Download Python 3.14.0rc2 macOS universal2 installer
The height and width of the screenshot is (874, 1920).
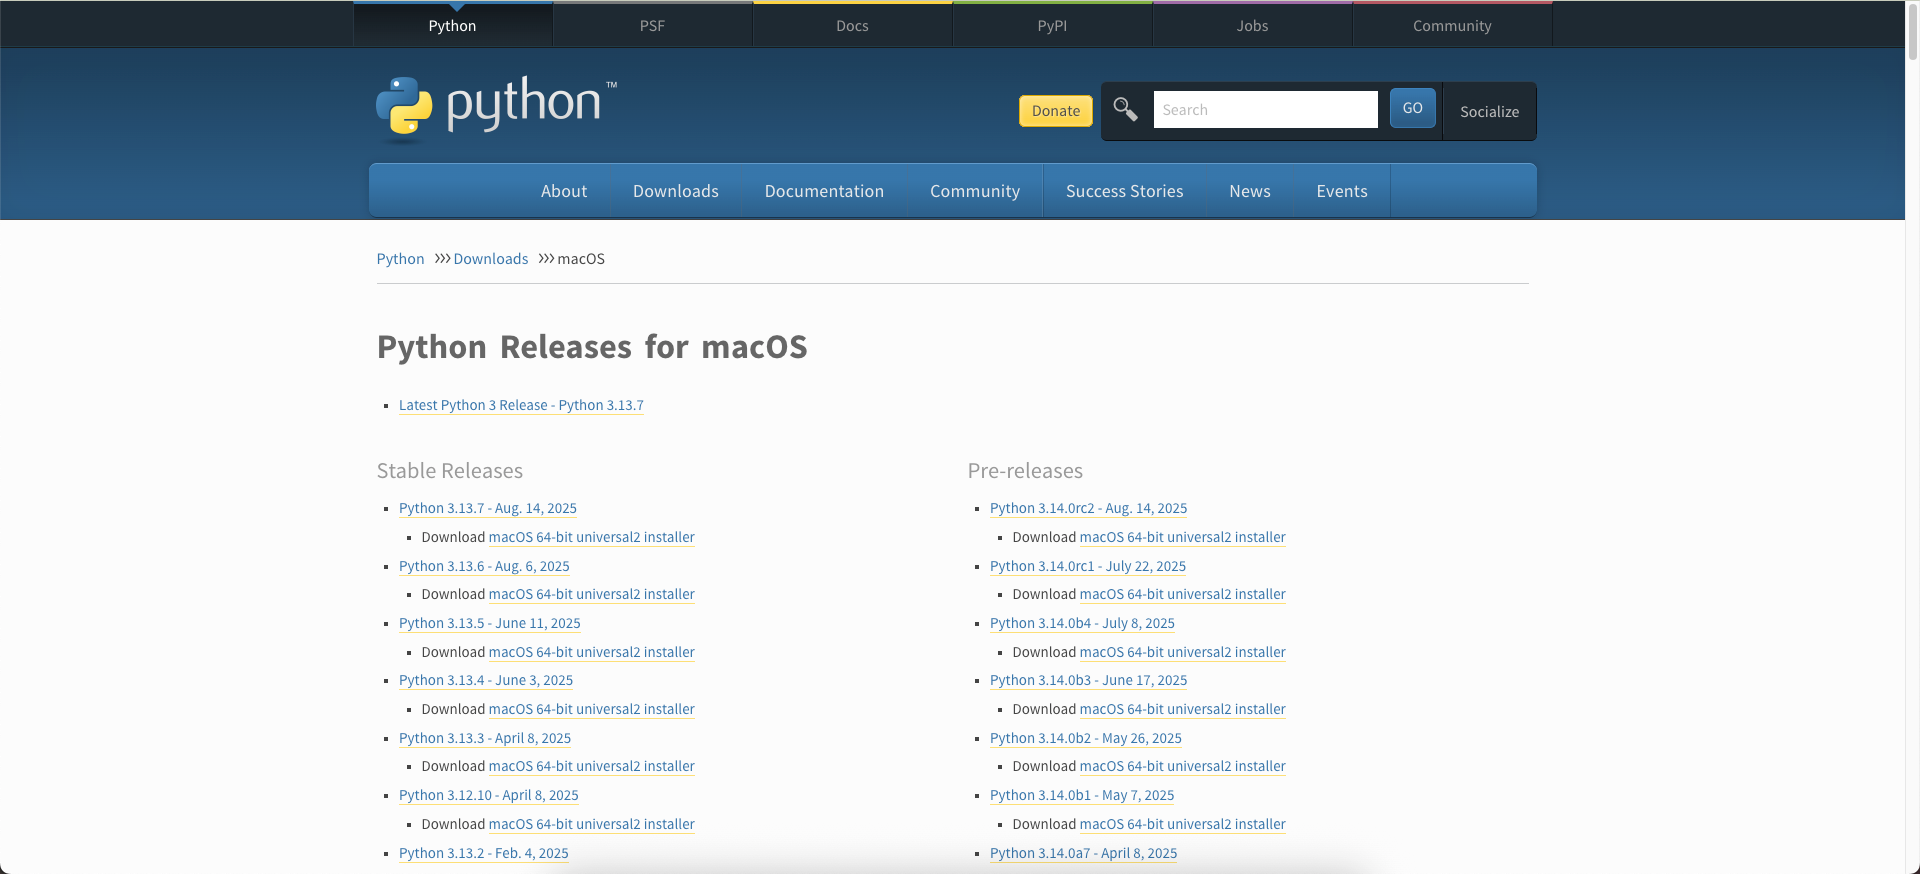1183,537
